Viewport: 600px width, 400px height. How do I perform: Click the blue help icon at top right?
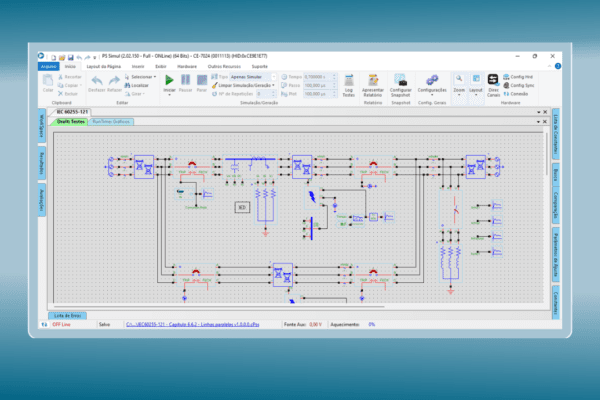[558, 66]
